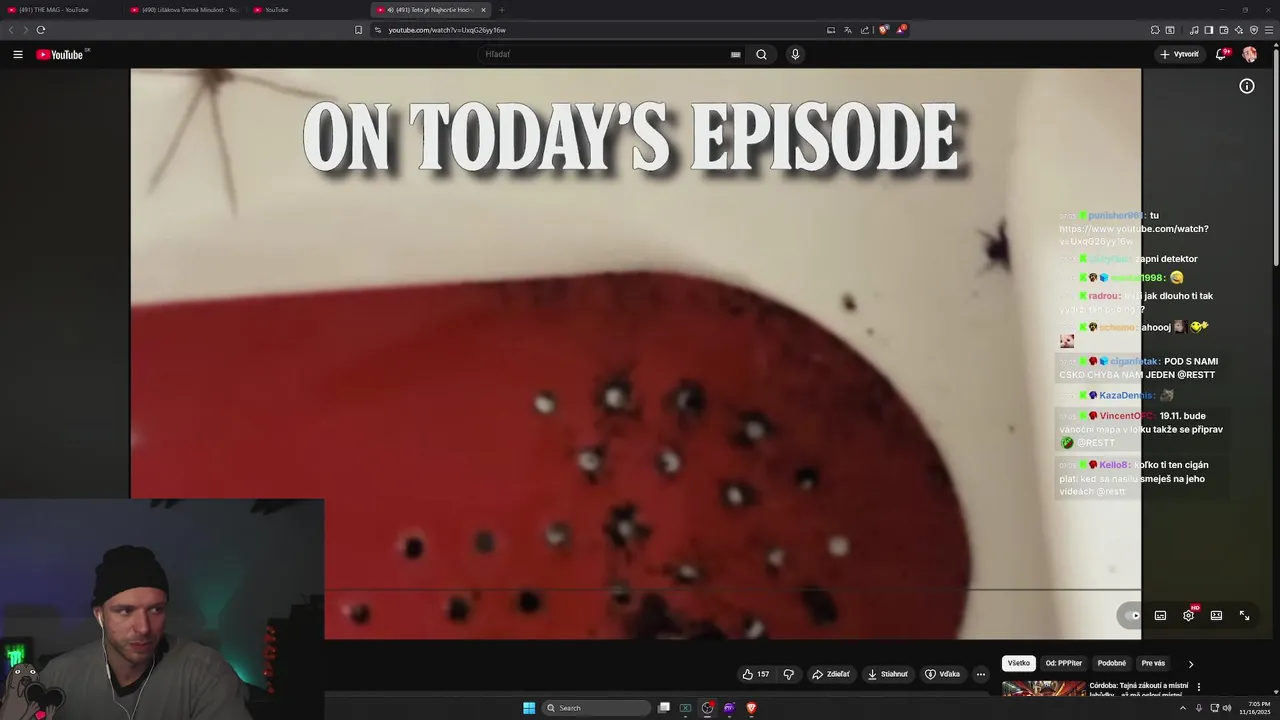Open Brave browser from the taskbar
The height and width of the screenshot is (720, 1280).
point(751,708)
